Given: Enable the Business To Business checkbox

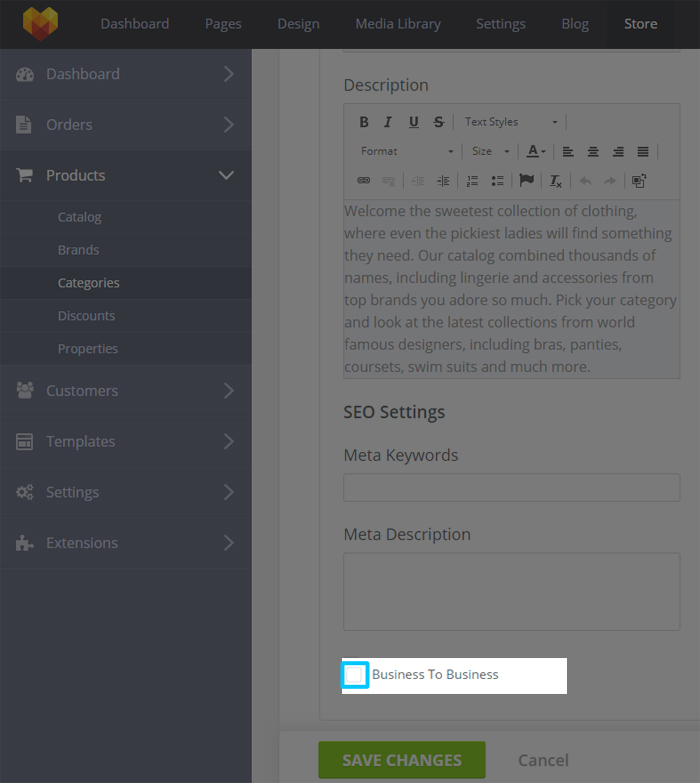Looking at the screenshot, I should 354,675.
